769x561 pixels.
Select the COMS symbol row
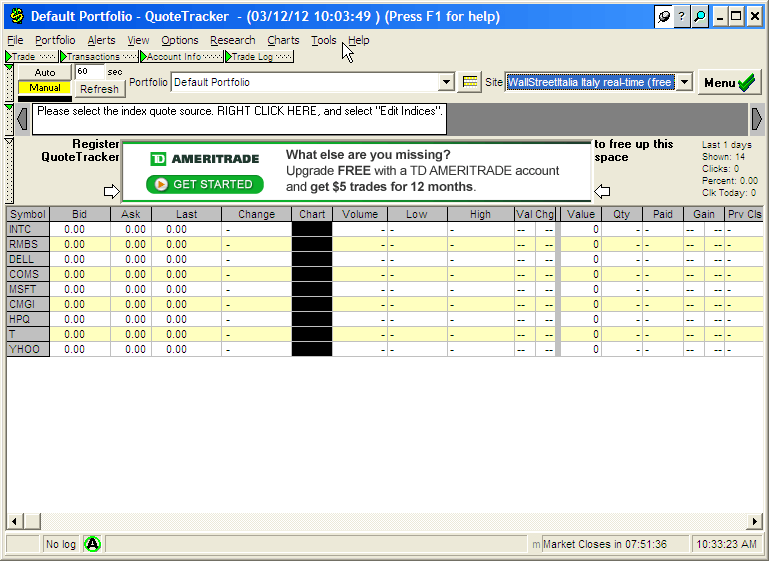(x=27, y=274)
